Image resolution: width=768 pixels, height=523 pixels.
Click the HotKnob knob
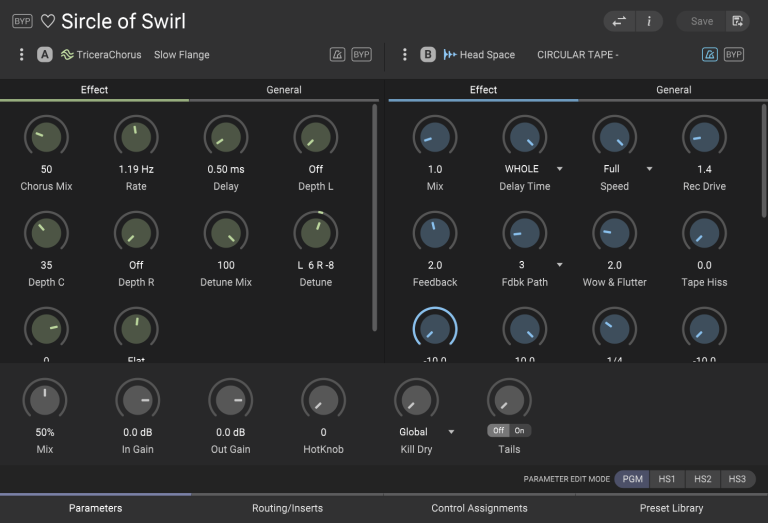pyautogui.click(x=323, y=400)
